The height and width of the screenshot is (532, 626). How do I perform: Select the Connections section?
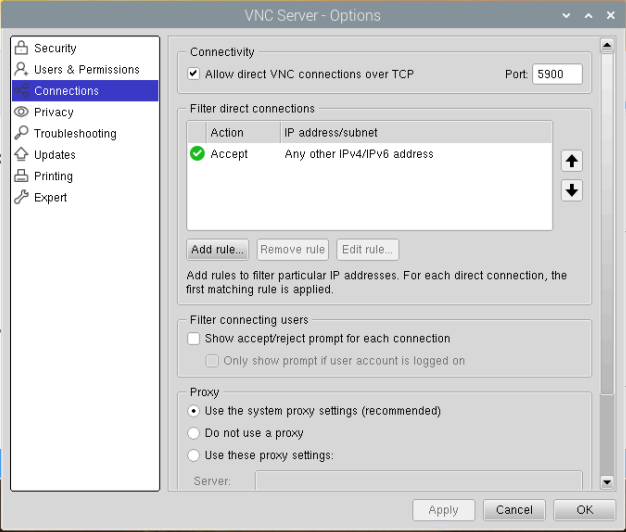pos(85,91)
